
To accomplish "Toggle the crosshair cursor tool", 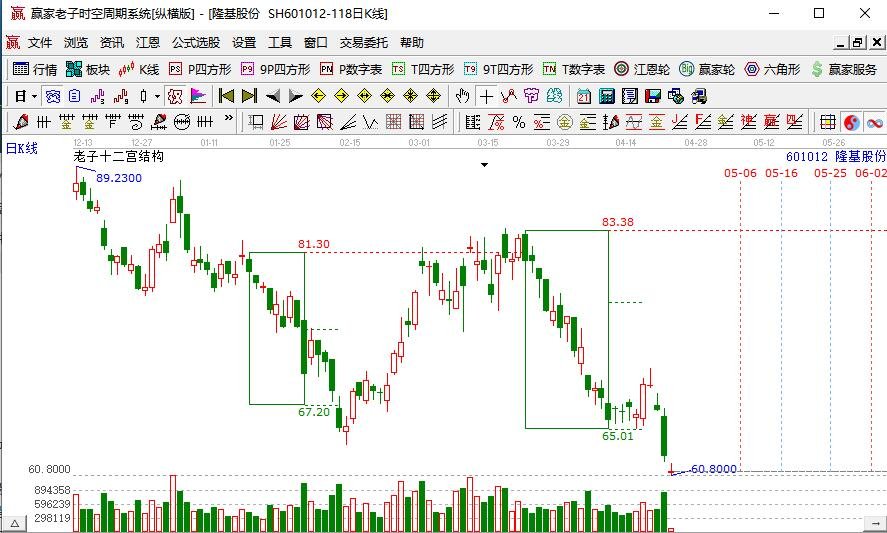I will point(486,96).
